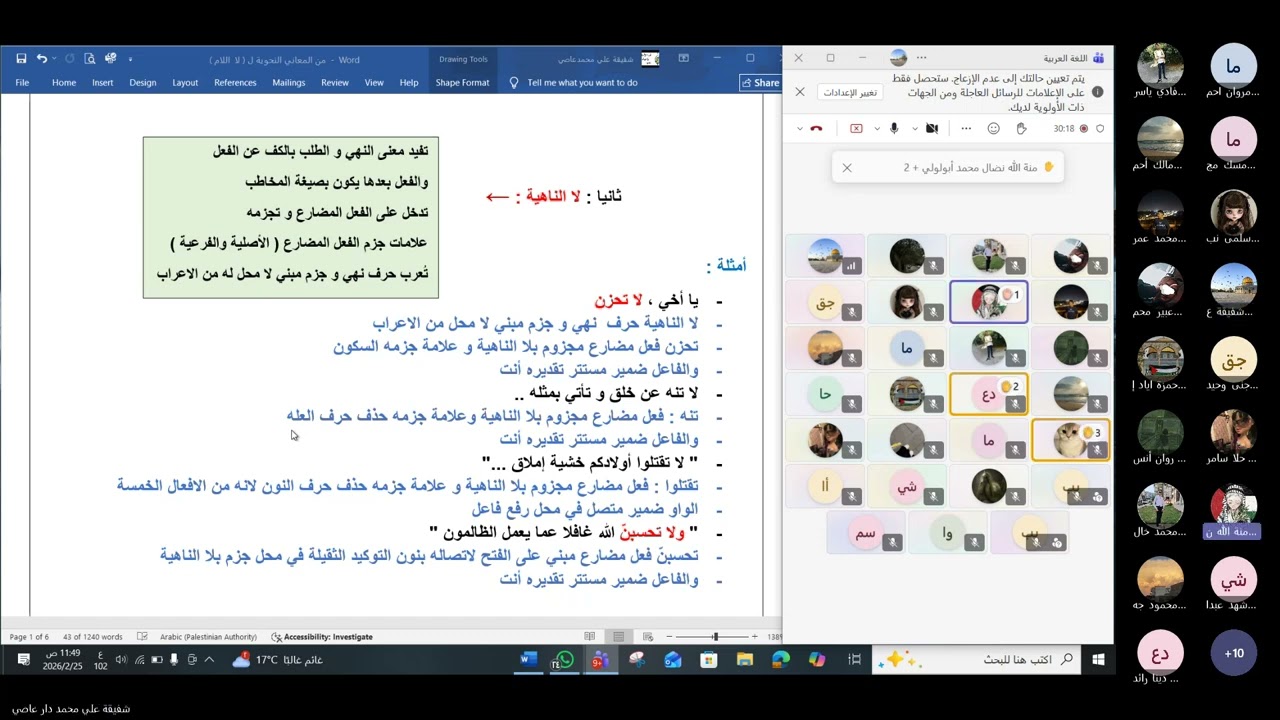The image size is (1280, 720).
Task: Click the proofing check icon in status bar
Action: click(142, 637)
